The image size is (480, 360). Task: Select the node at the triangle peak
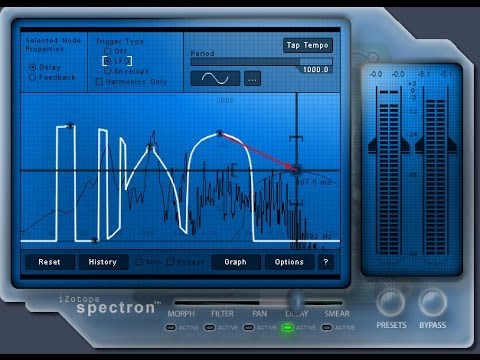(150, 146)
